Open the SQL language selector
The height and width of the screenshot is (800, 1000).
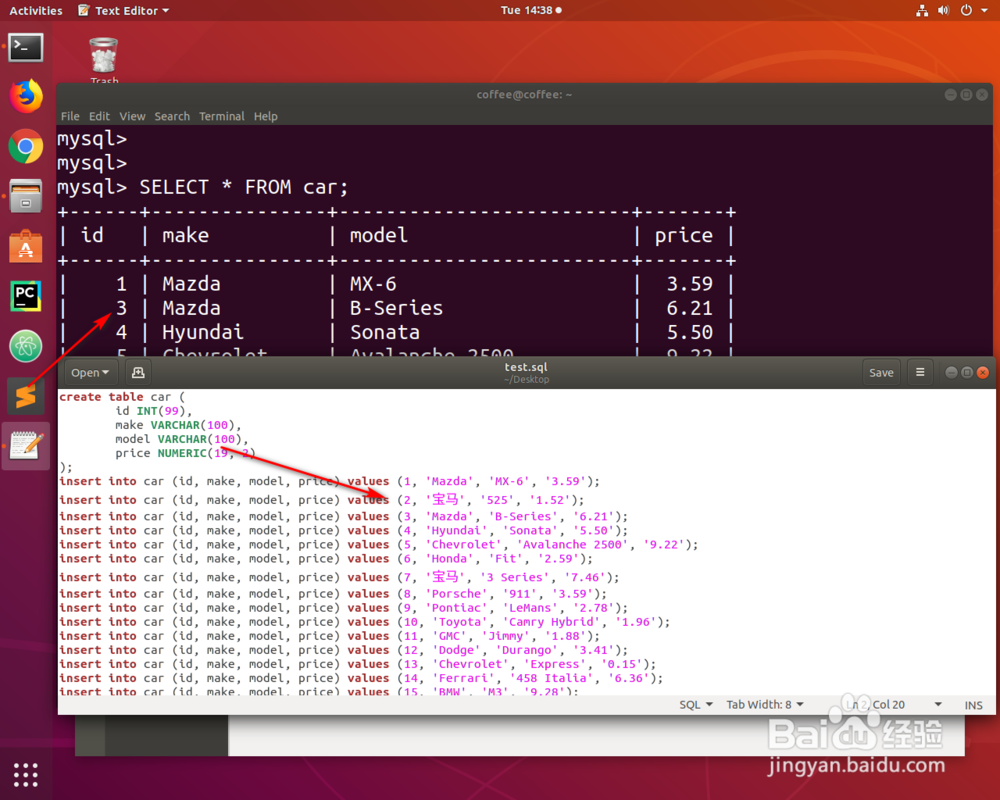pos(696,704)
